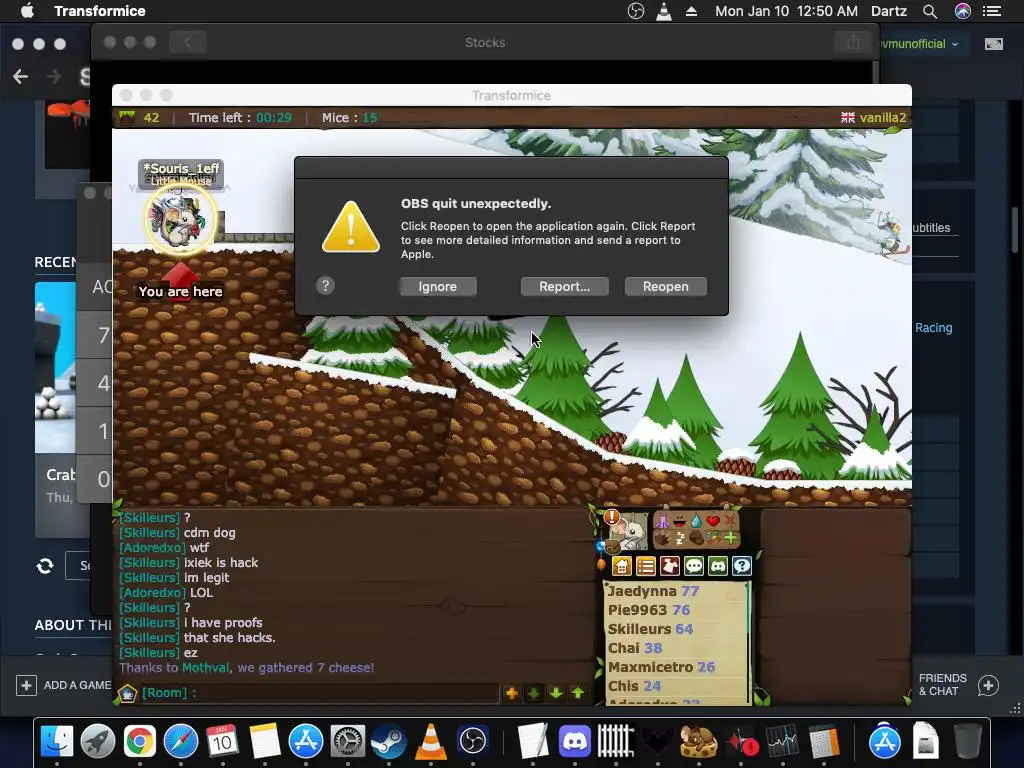Open Notification Center list icon
This screenshot has width=1024, height=768.
[x=992, y=11]
